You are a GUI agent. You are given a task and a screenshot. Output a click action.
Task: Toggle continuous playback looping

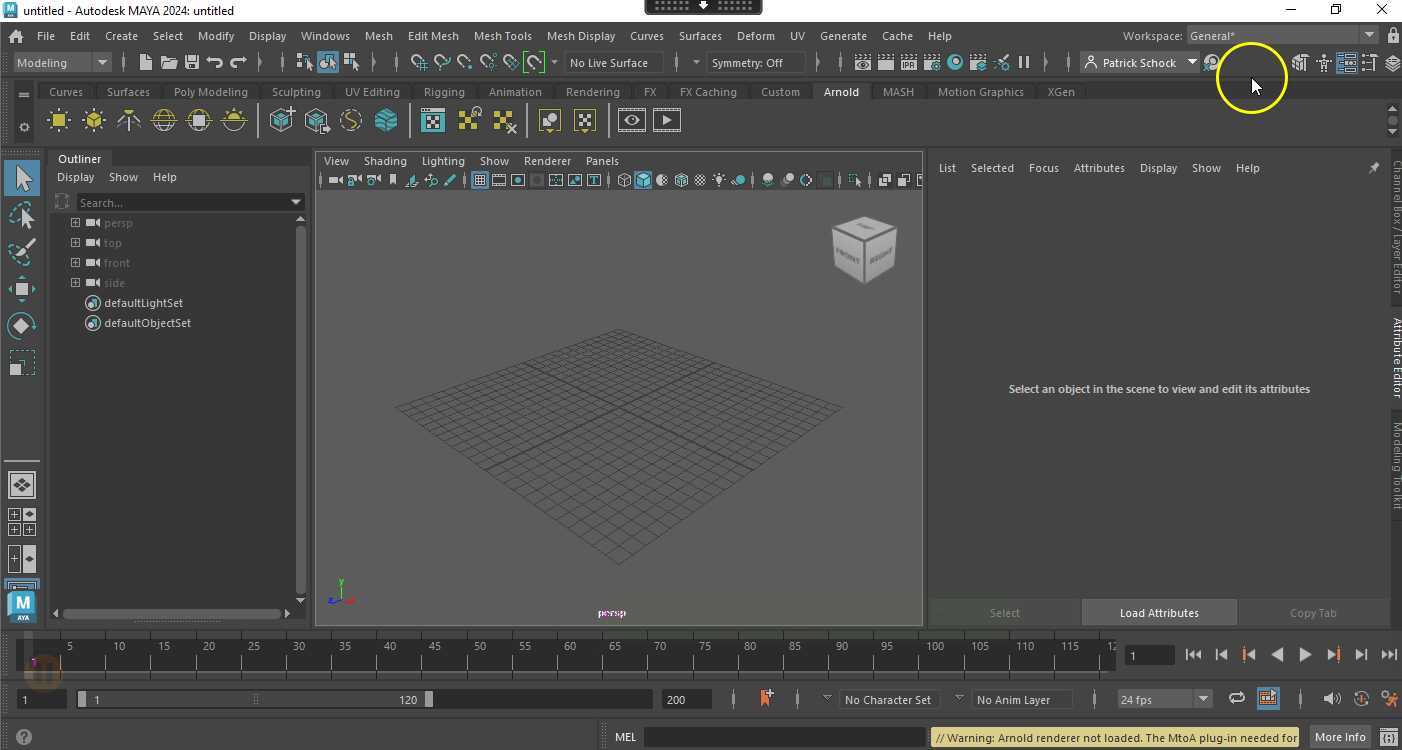pos(1237,698)
